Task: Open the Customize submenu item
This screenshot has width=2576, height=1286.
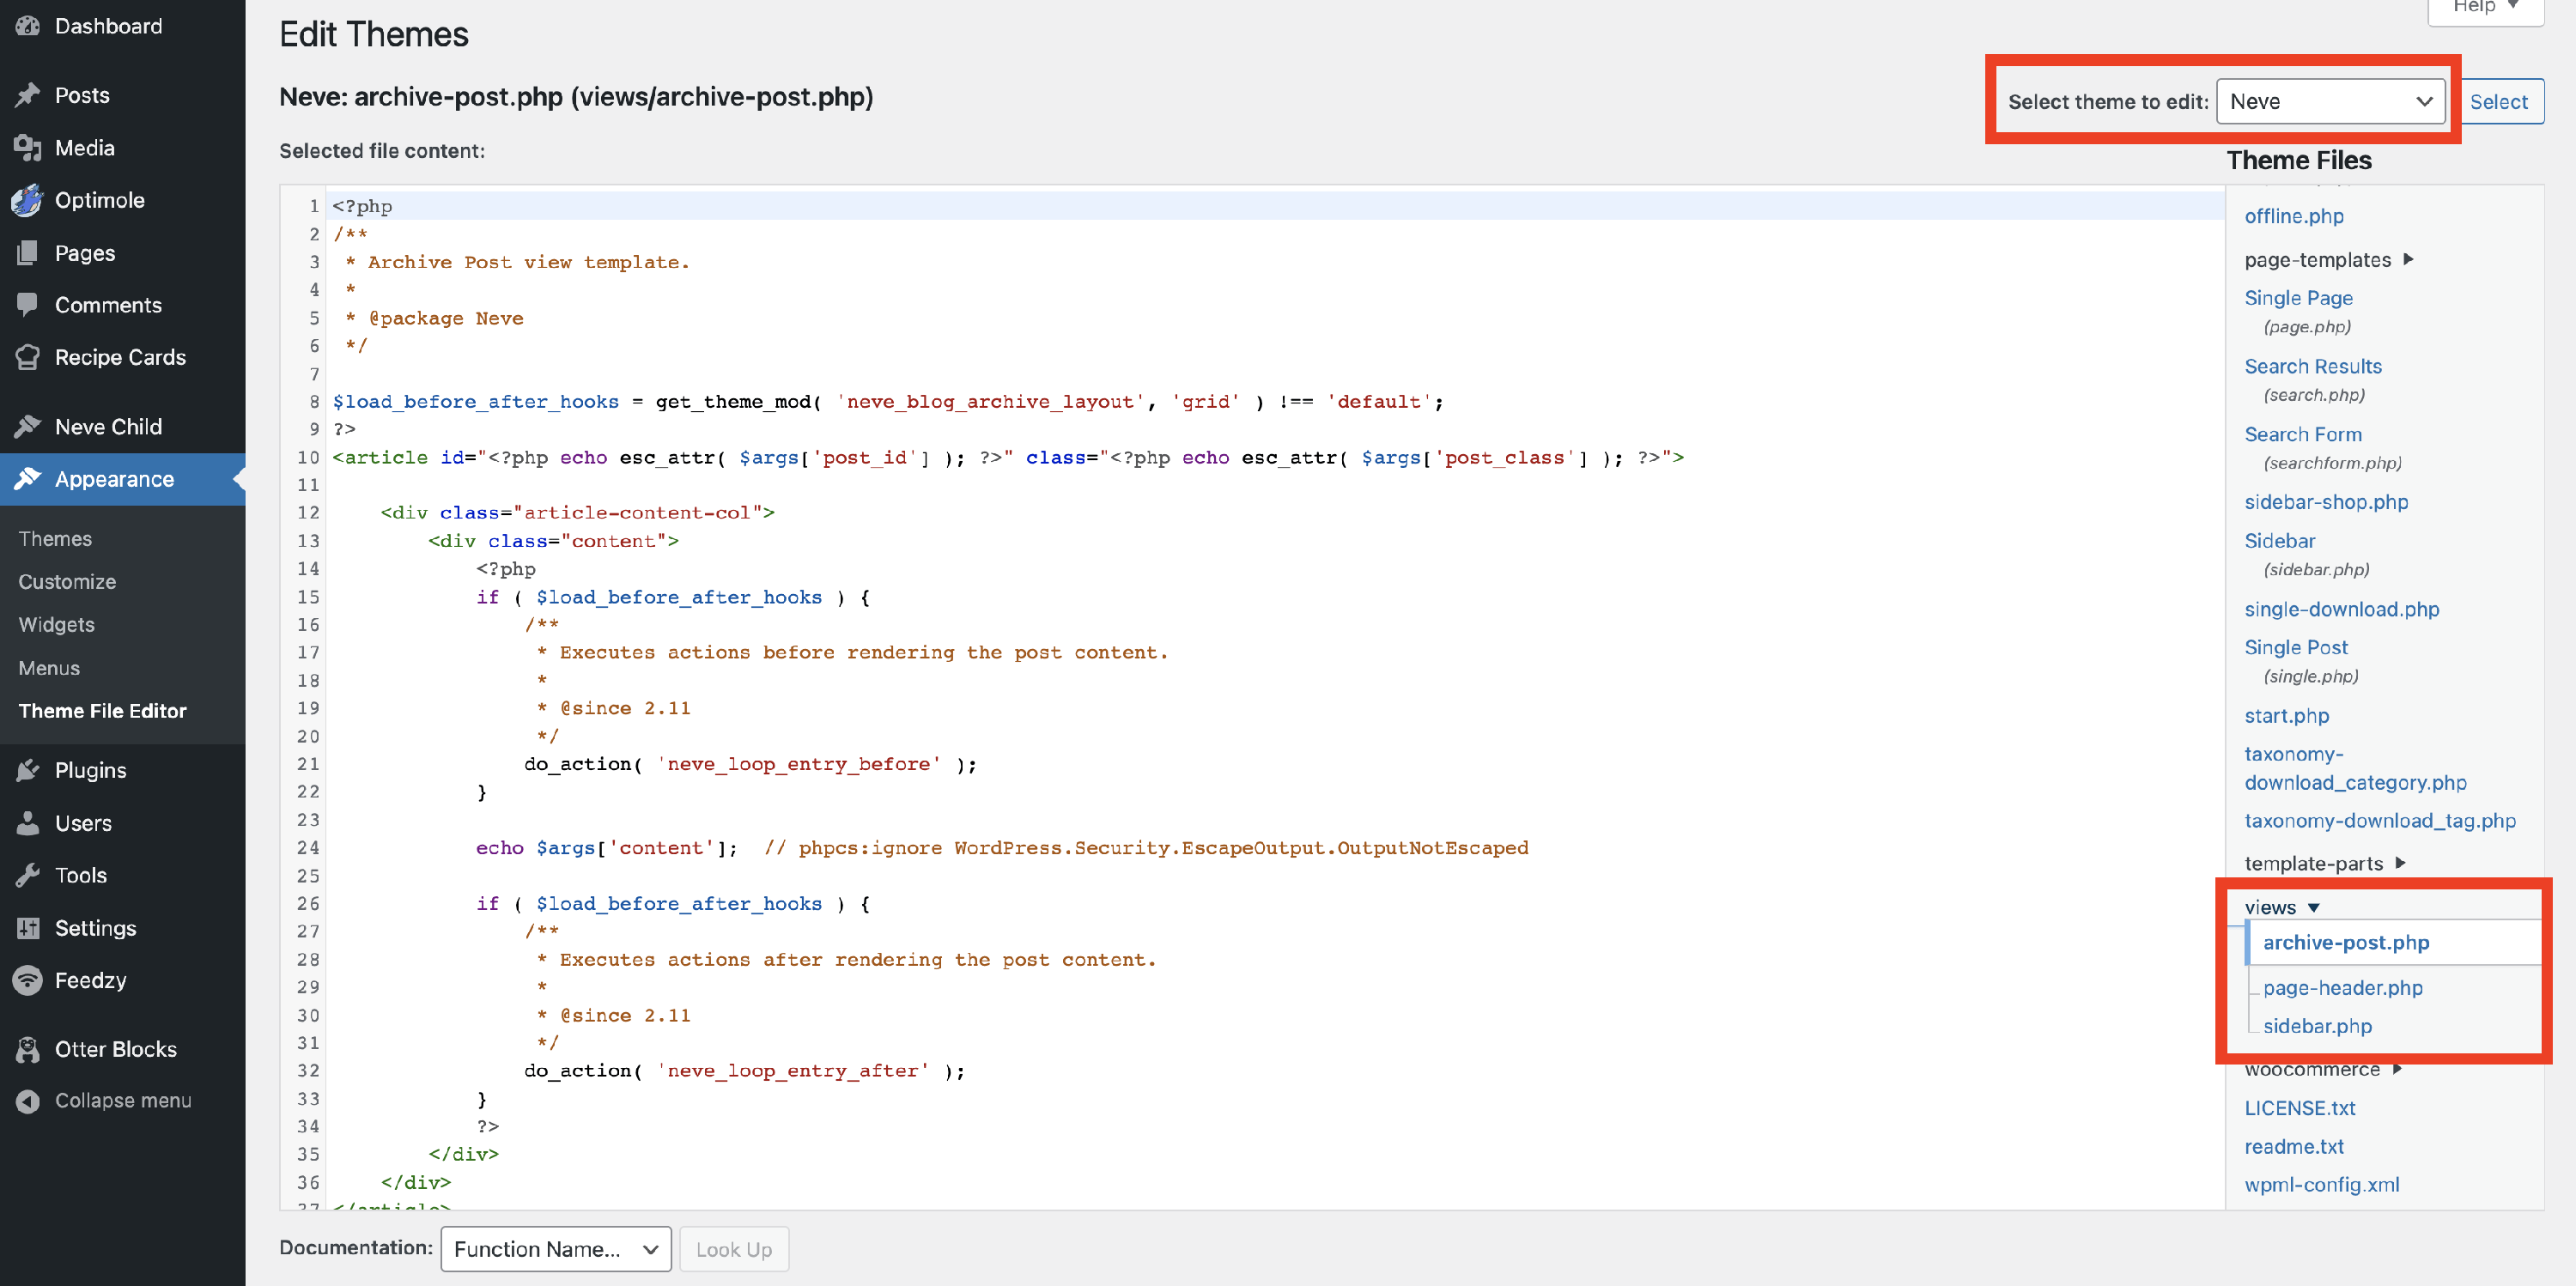Action: point(67,581)
